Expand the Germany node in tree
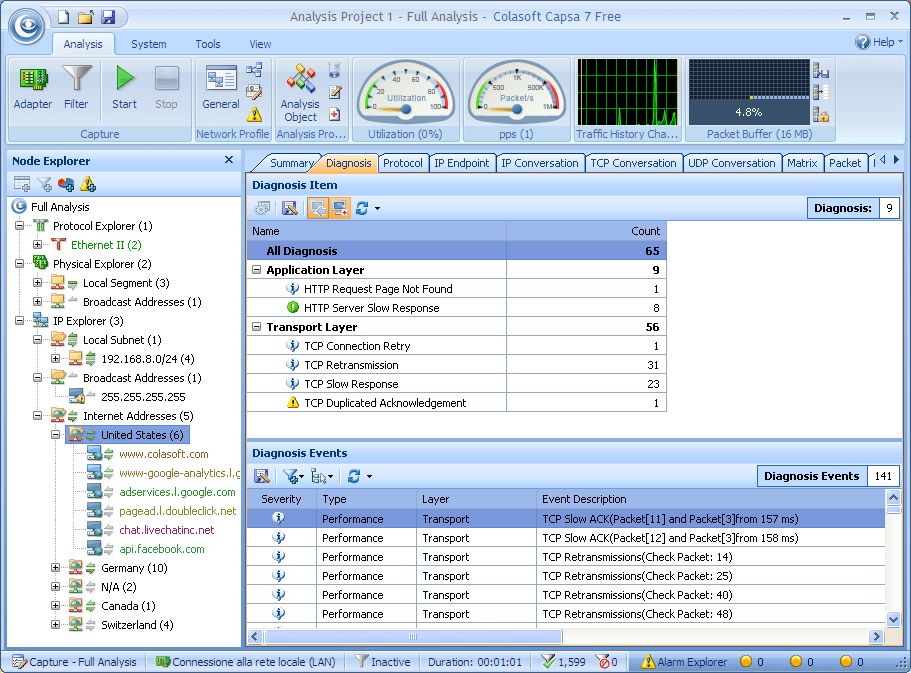This screenshot has width=911, height=673. point(56,568)
